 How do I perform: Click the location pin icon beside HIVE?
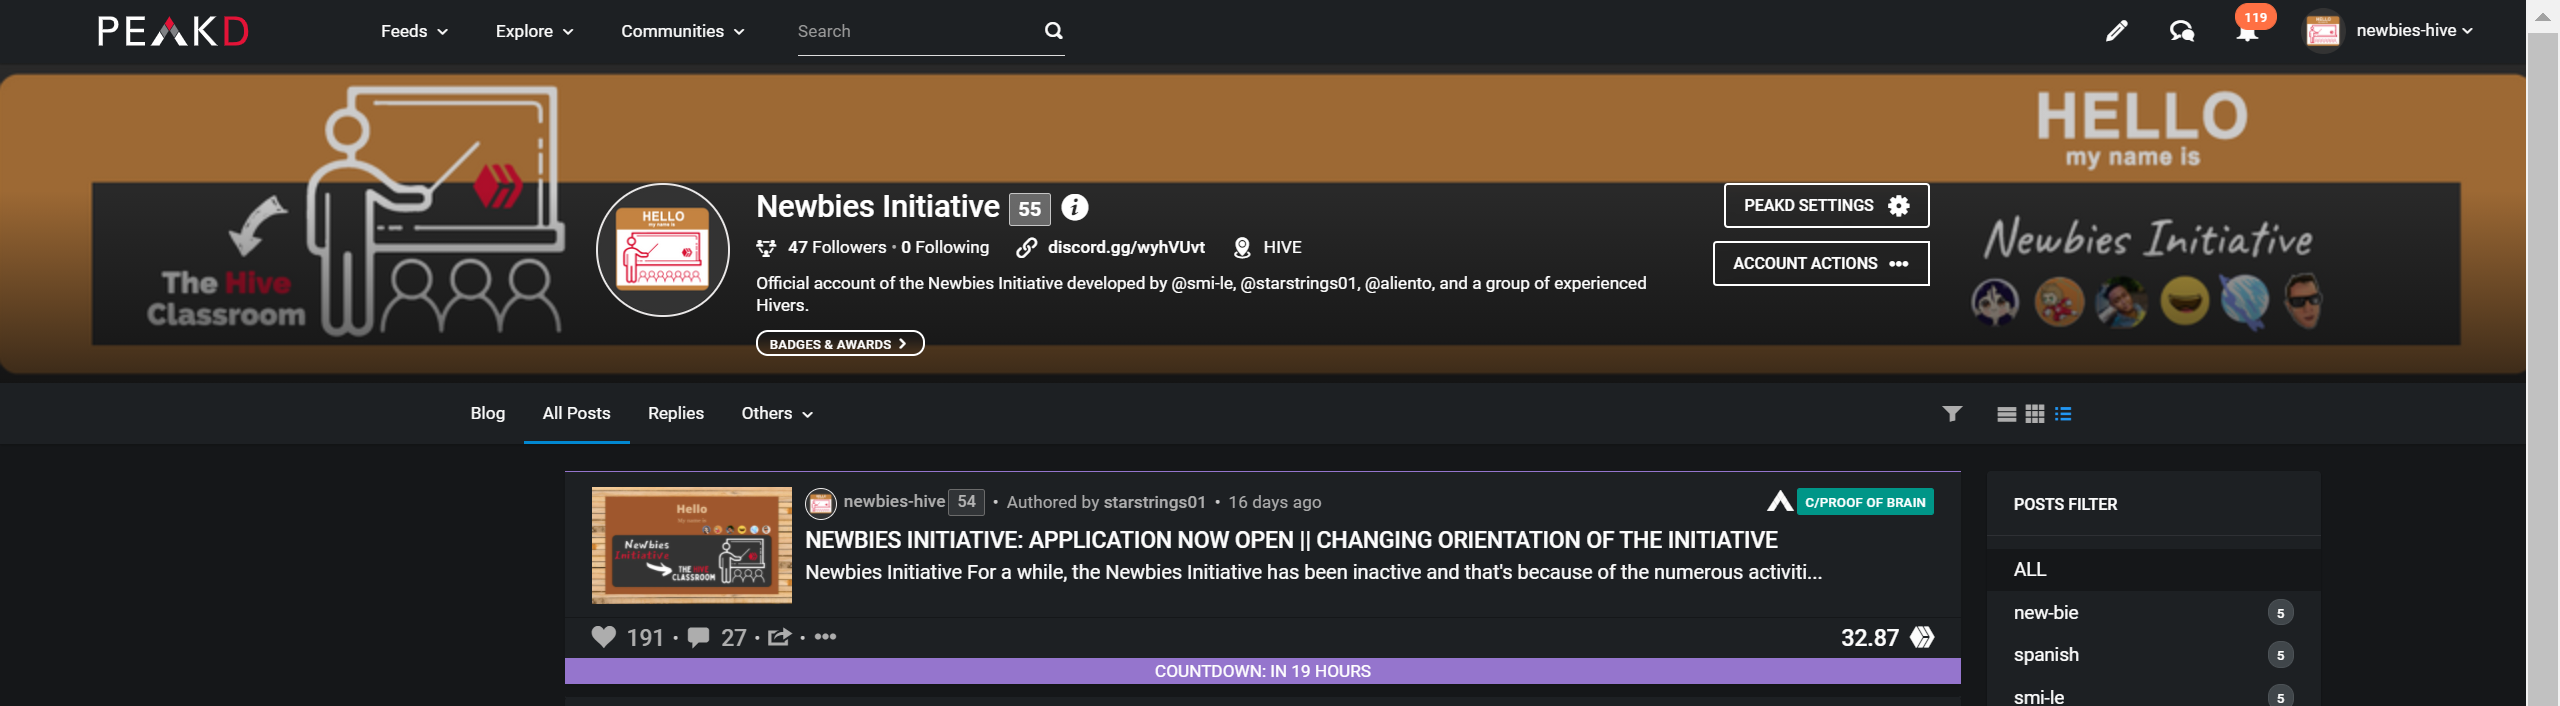(1242, 247)
